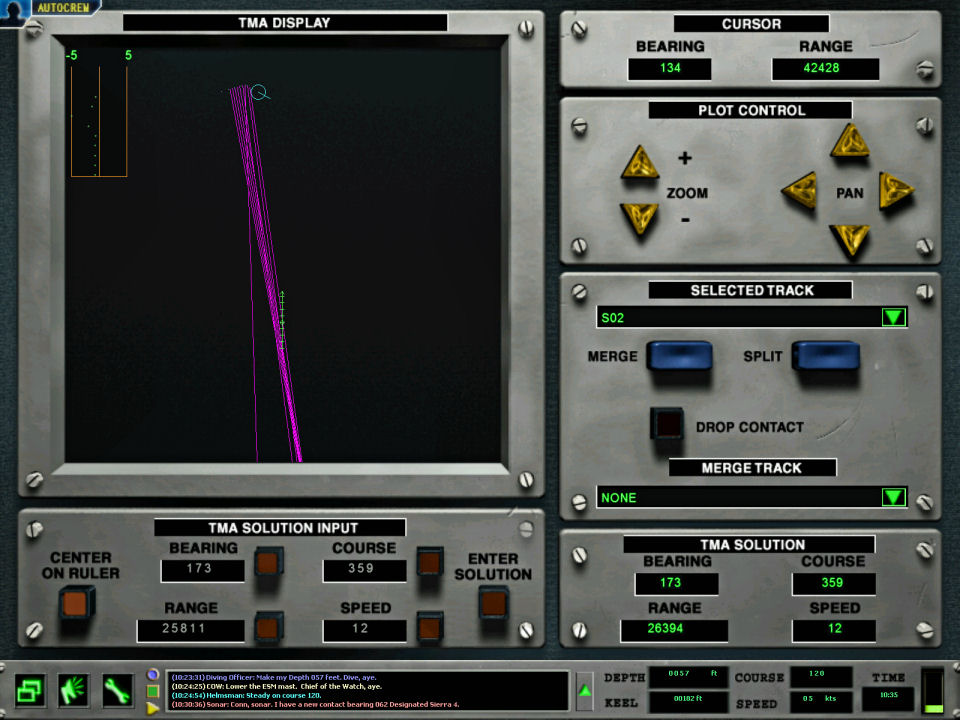Open the AUTOCREW tab
The height and width of the screenshot is (720, 960).
(64, 7)
